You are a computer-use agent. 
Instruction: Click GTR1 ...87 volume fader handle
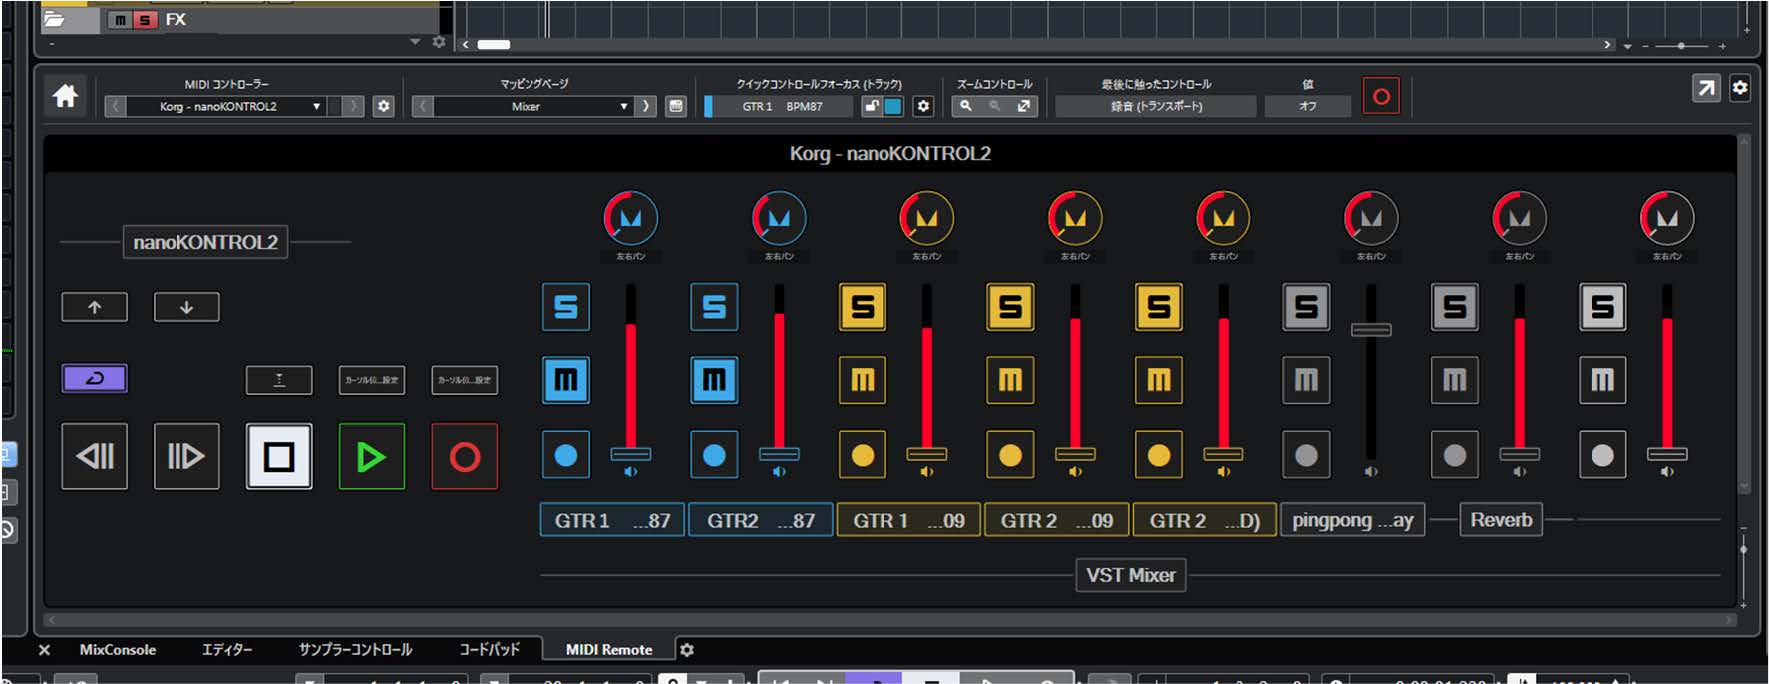[x=631, y=454]
